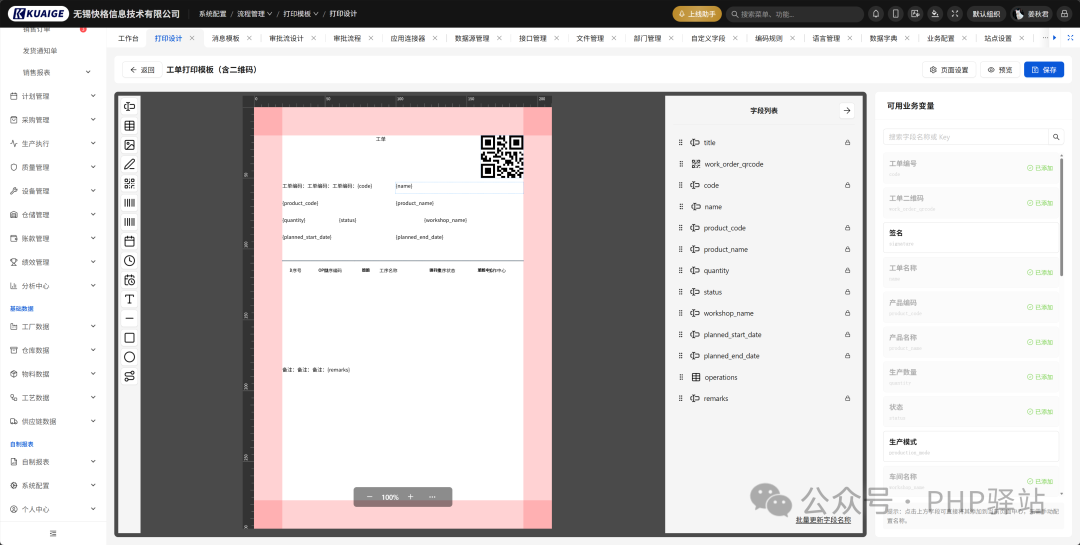Collapse the field list panel arrow
The height and width of the screenshot is (545, 1080).
pyautogui.click(x=847, y=110)
